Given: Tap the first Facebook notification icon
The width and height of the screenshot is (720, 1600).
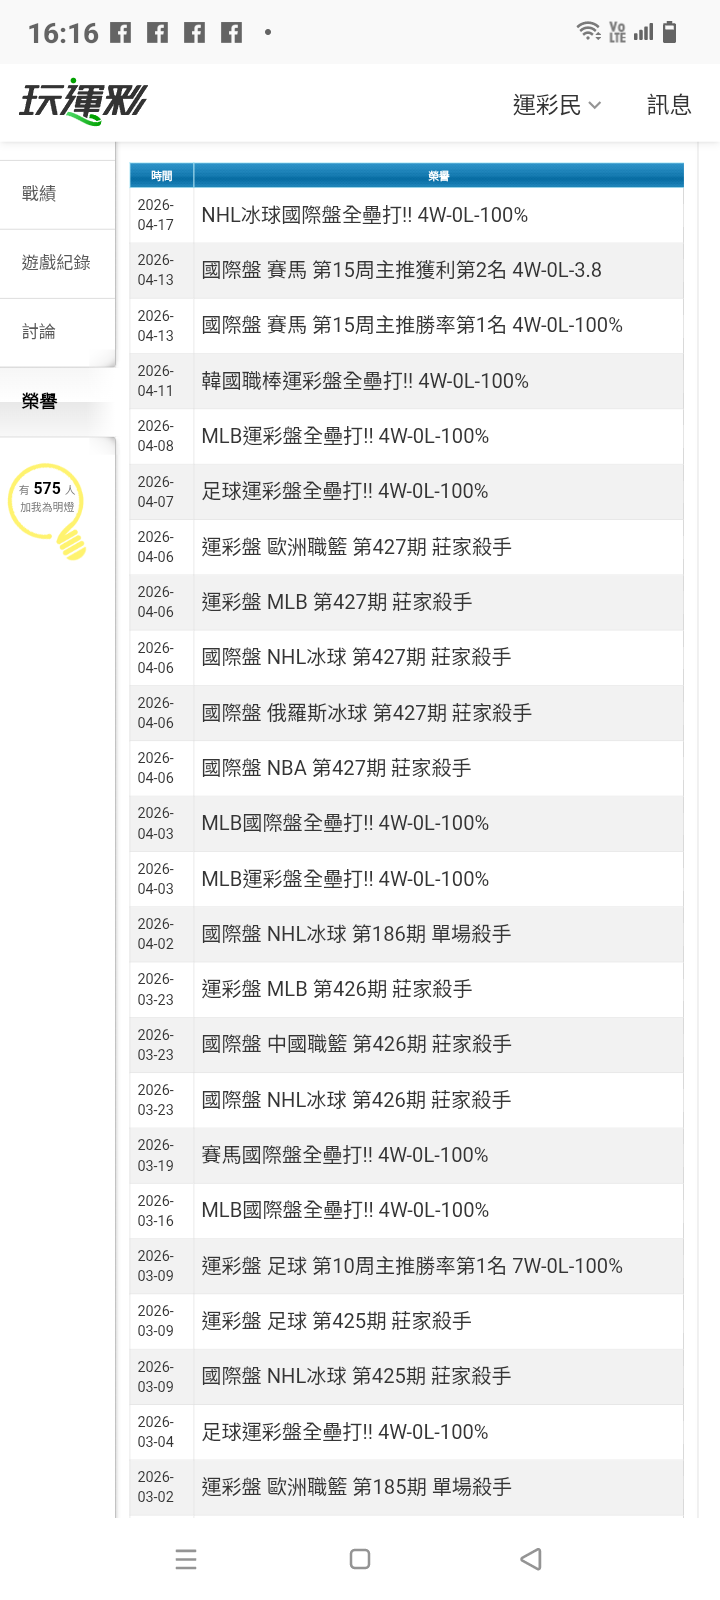Looking at the screenshot, I should click(x=121, y=33).
